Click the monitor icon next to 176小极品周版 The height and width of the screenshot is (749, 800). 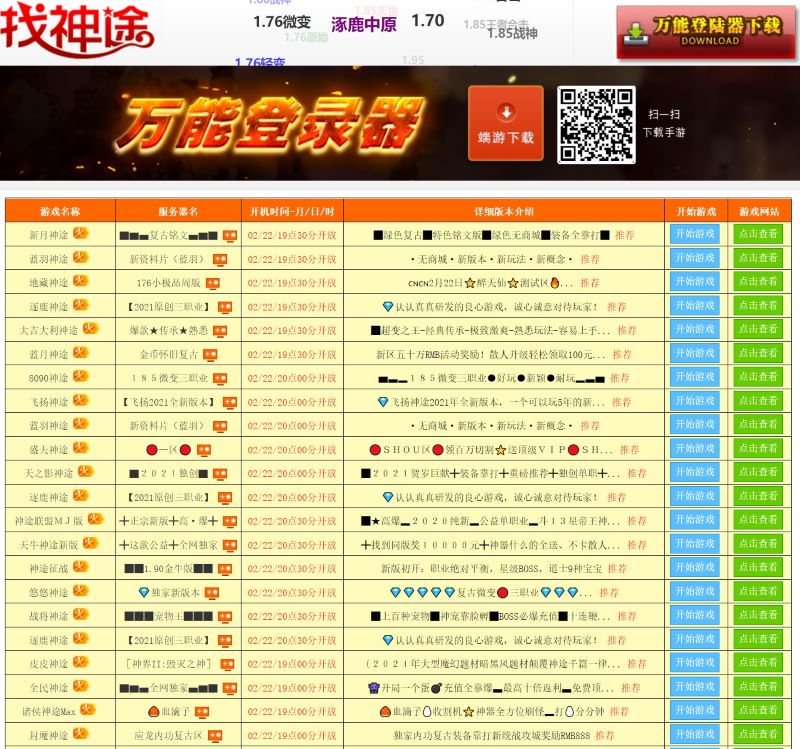(x=213, y=283)
